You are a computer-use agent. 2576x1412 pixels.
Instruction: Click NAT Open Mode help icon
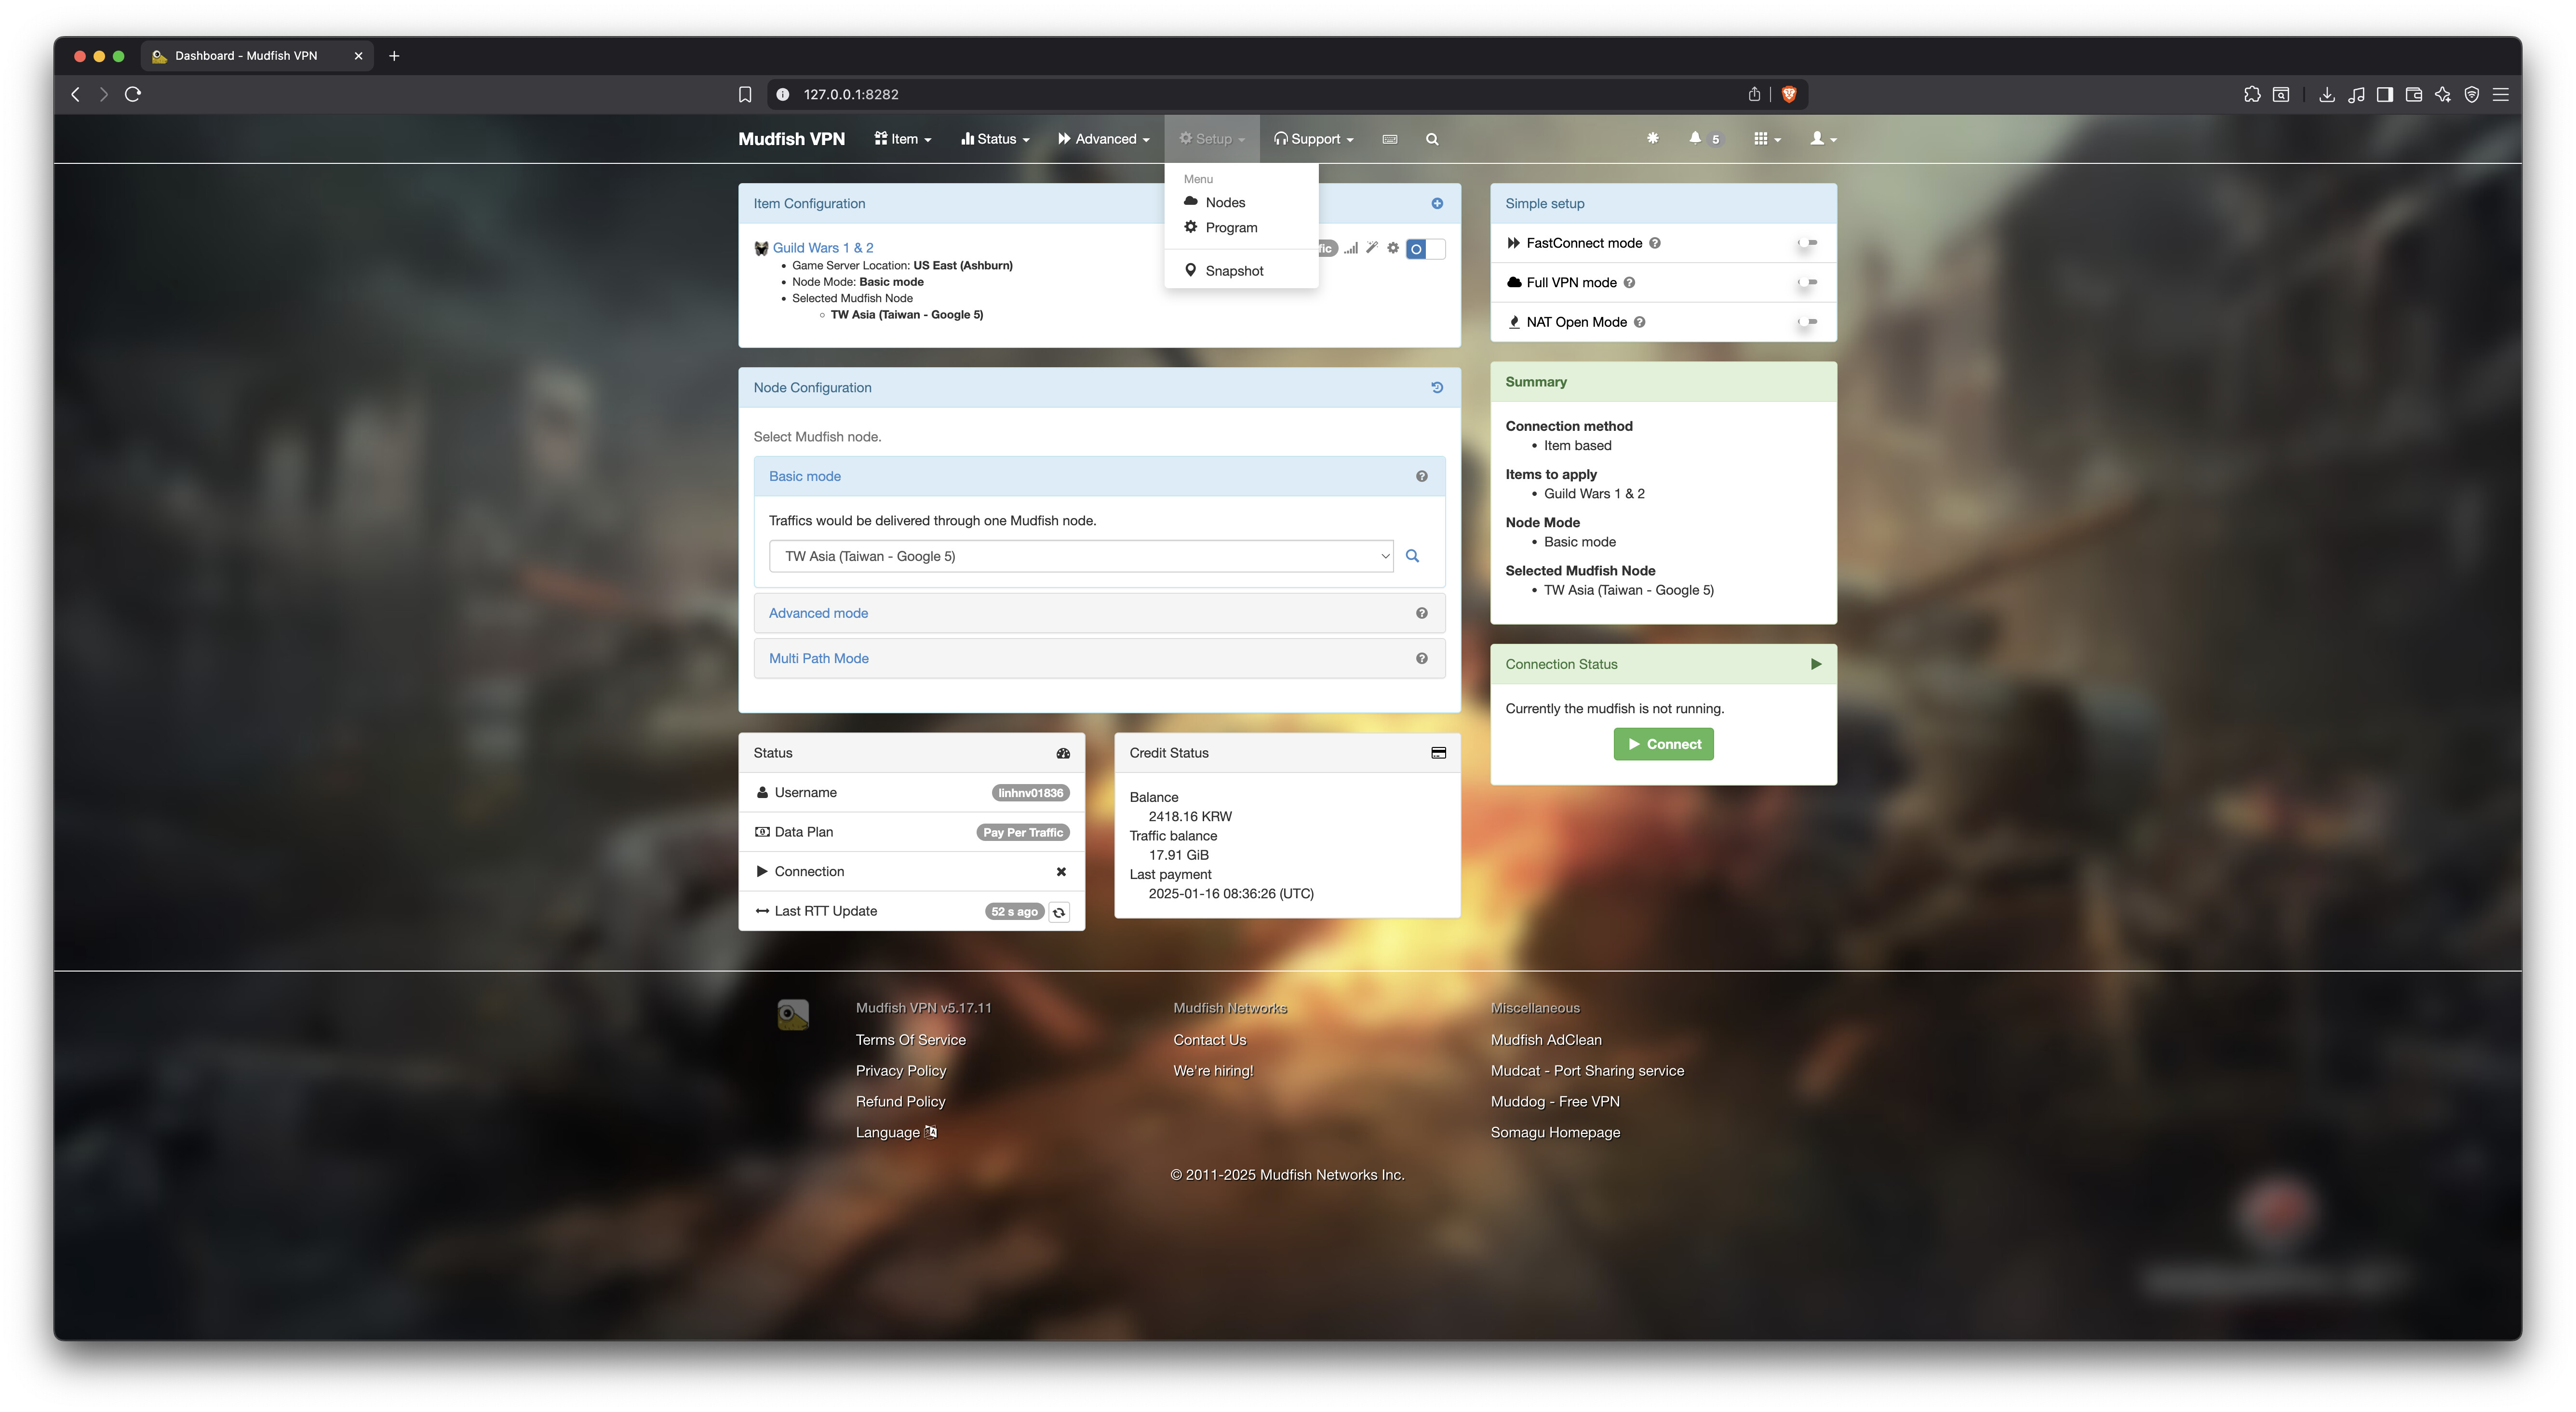click(x=1639, y=322)
